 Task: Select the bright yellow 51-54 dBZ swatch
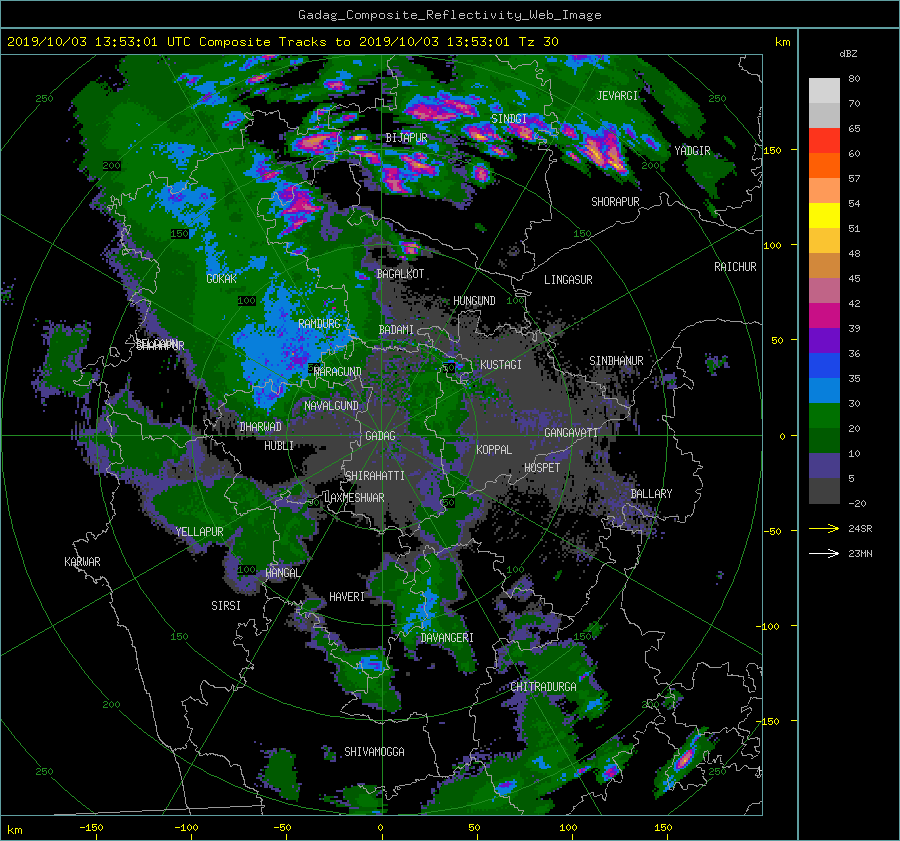824,216
